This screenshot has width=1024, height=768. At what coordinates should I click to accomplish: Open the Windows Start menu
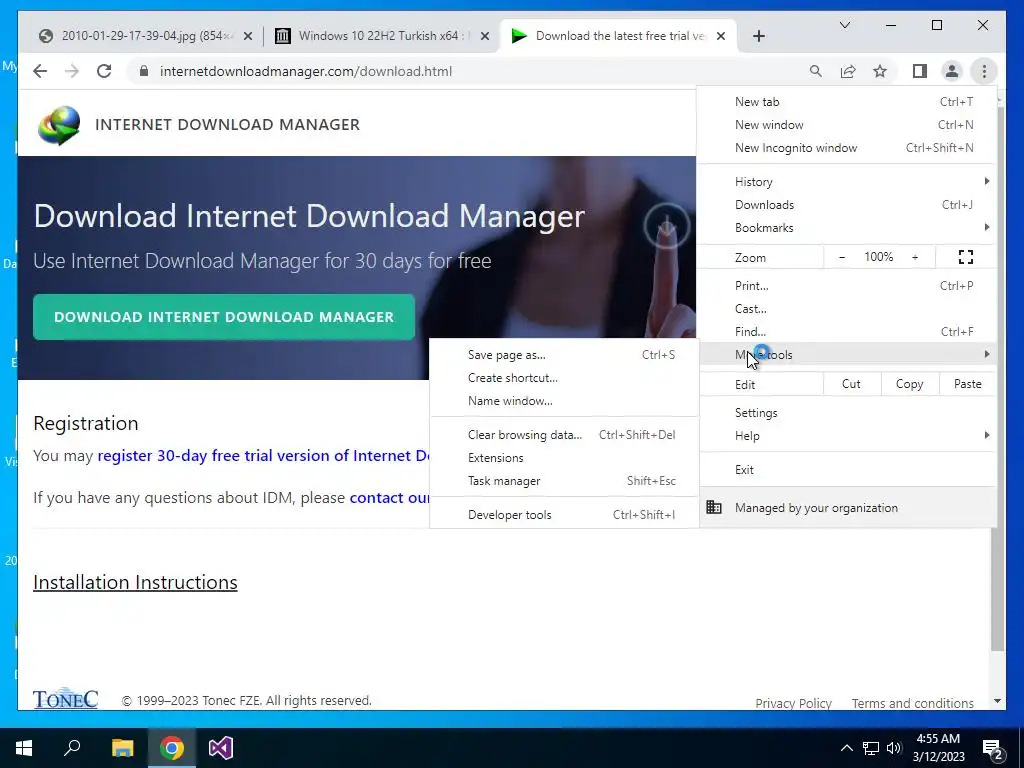[24, 748]
